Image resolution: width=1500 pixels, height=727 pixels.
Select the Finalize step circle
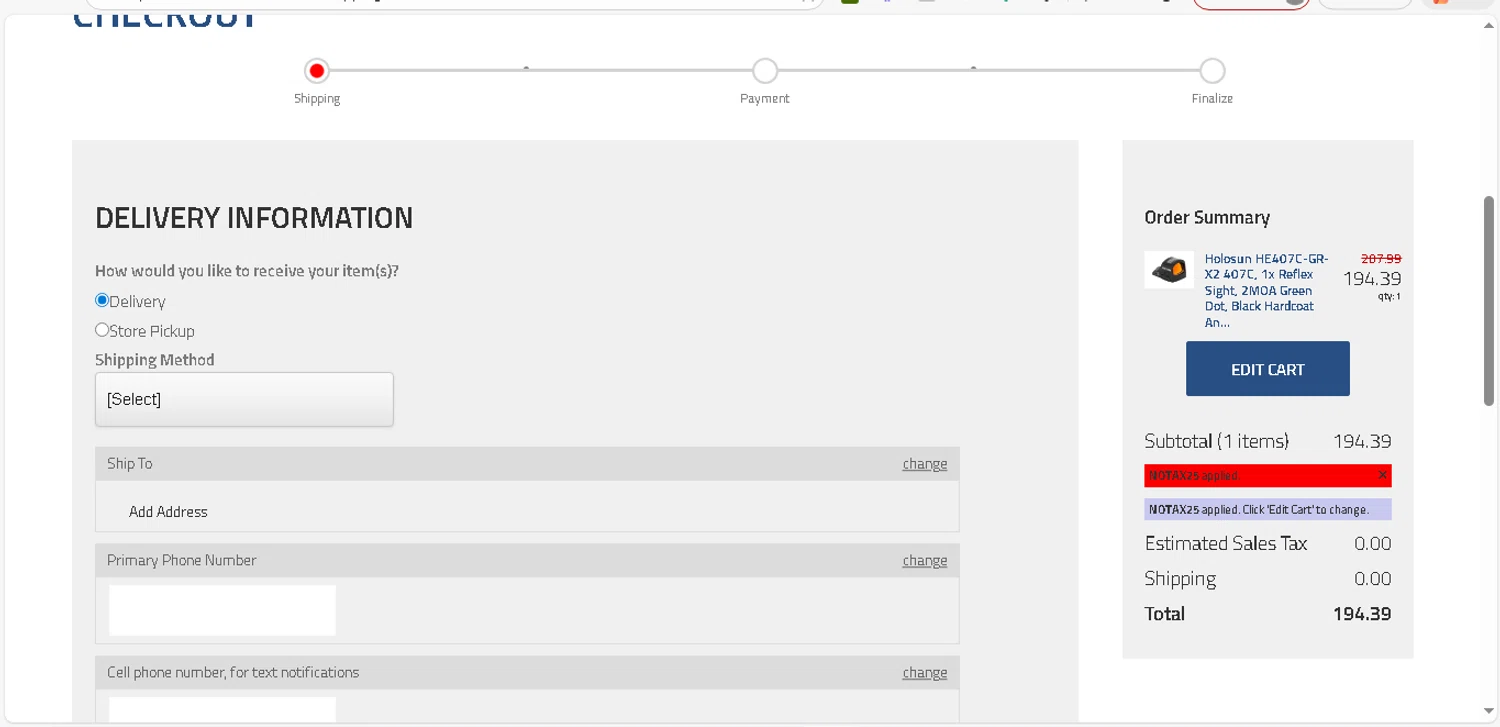[1212, 71]
